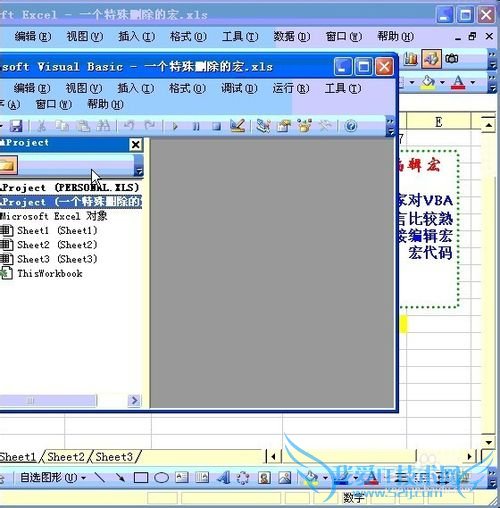Select the Rectangle drawing tool
Viewport: 500px width, 508px height.
(141, 478)
